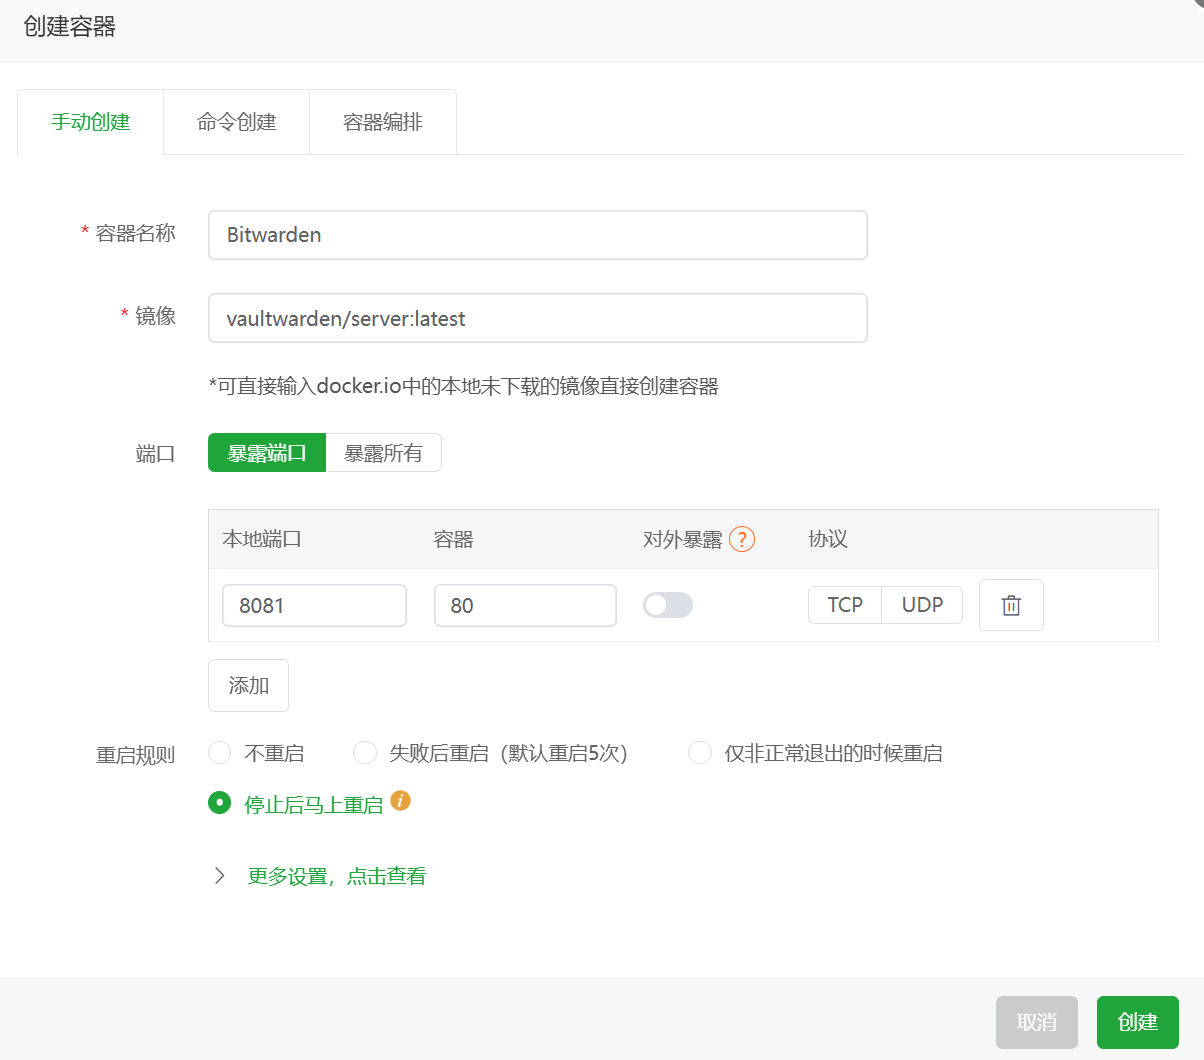The height and width of the screenshot is (1060, 1204).
Task: Select TCP as the port protocol
Action: click(x=844, y=605)
